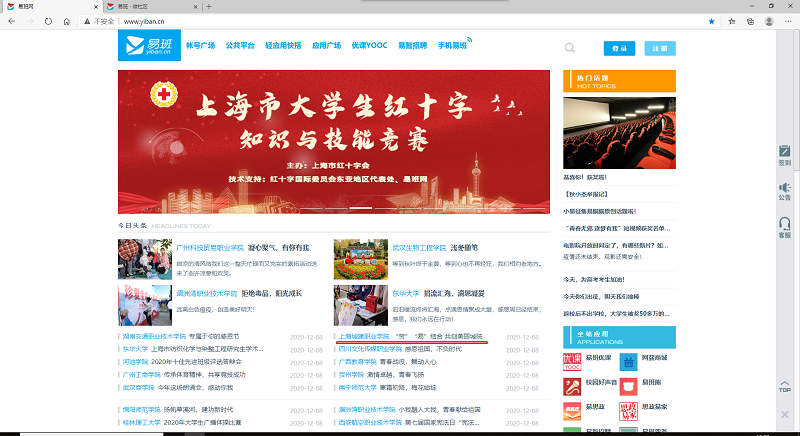The image size is (800, 436).
Task: Open thumbnail for 拒绝毒品，阳光成长 article
Action: click(145, 305)
